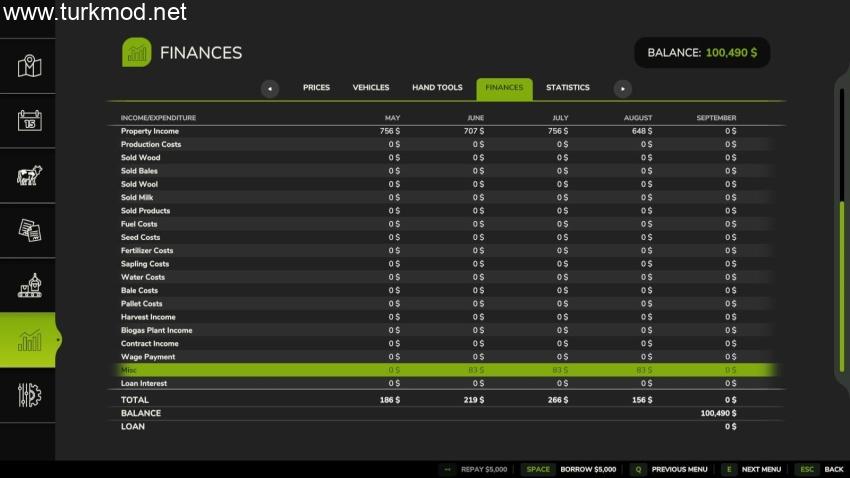Click June Property Income value 707 $
Image resolution: width=850 pixels, height=478 pixels.
tap(474, 131)
